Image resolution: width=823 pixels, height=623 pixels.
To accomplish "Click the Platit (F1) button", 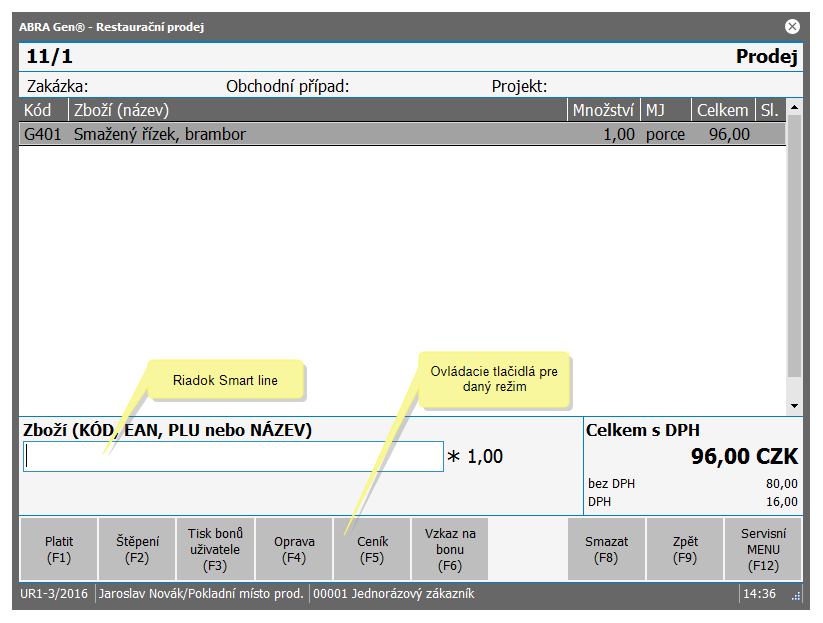I will tap(59, 549).
